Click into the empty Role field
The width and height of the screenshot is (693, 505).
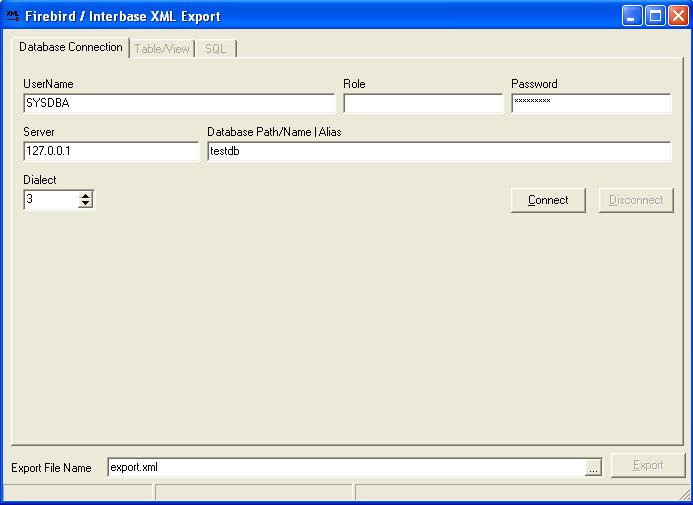pyautogui.click(x=423, y=103)
